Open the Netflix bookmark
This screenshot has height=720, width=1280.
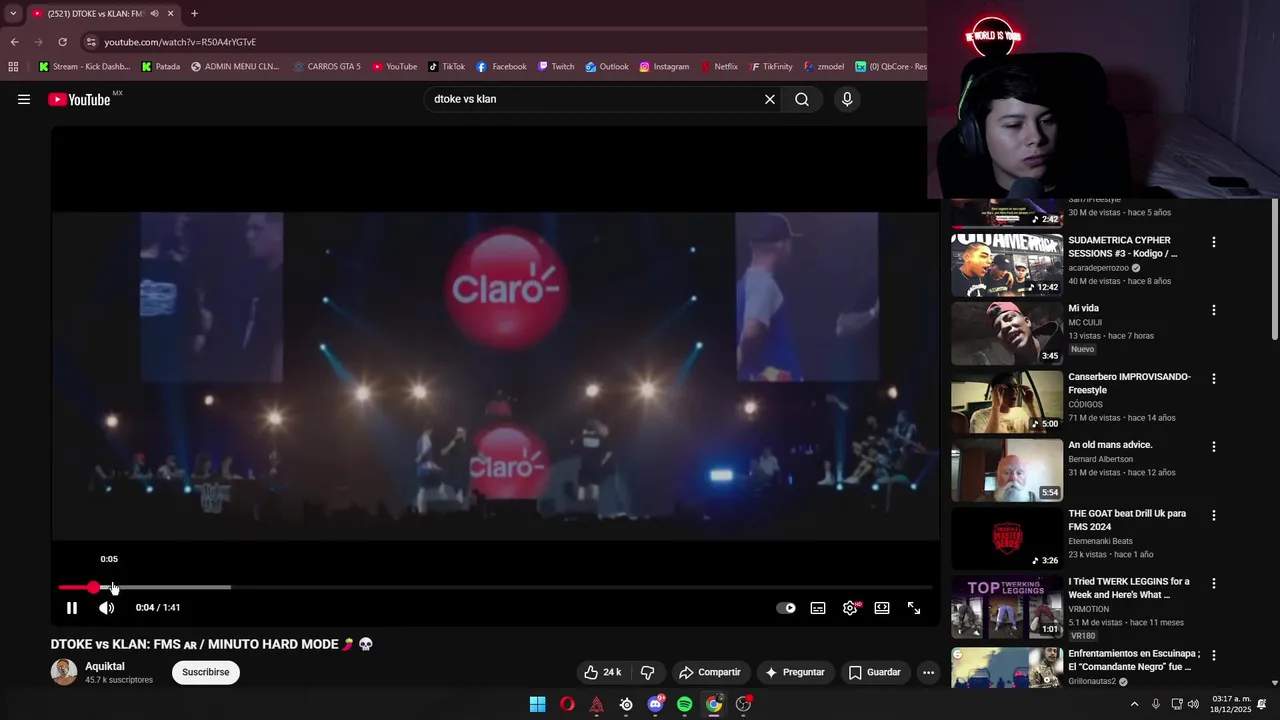coord(718,67)
